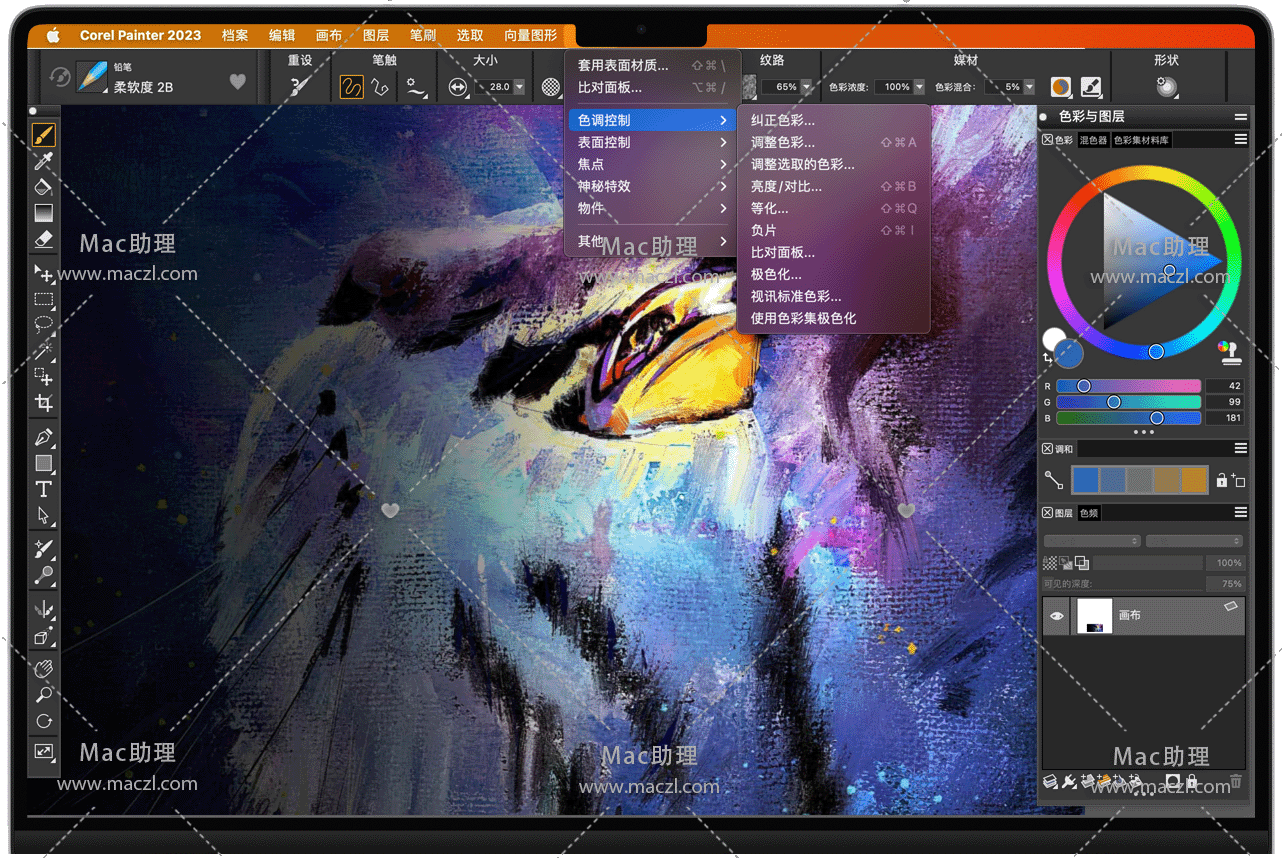This screenshot has width=1282, height=858.
Task: Click the Magnifier zoom tool
Action: pyautogui.click(x=43, y=695)
